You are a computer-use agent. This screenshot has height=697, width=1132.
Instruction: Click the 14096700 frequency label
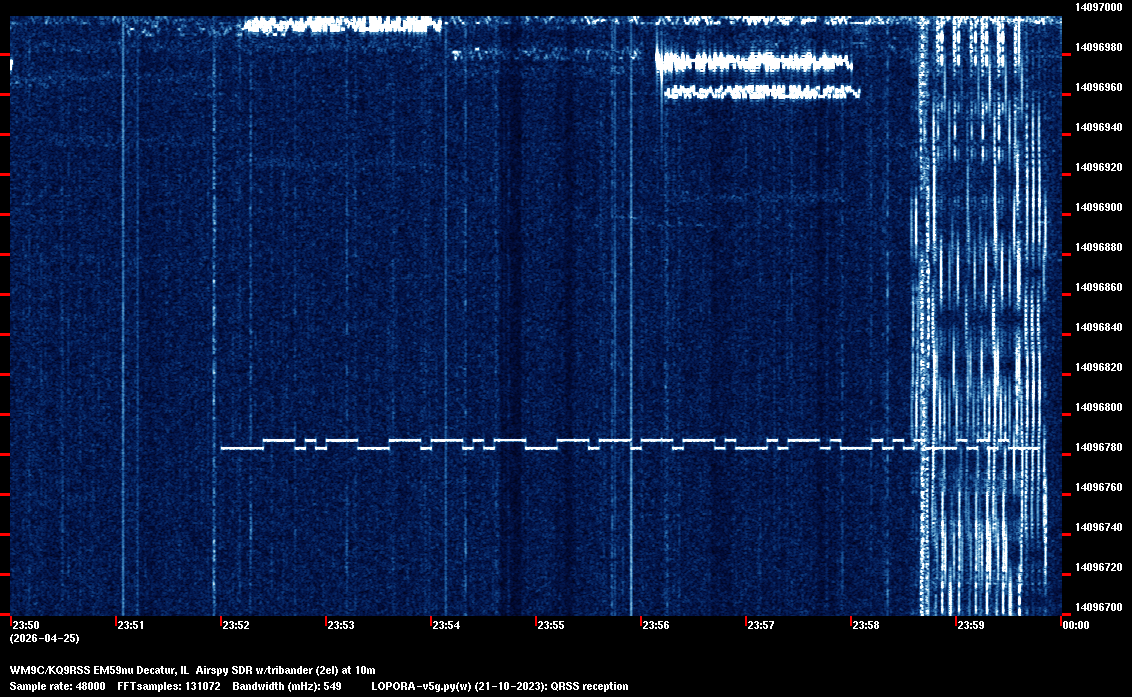click(x=1098, y=607)
